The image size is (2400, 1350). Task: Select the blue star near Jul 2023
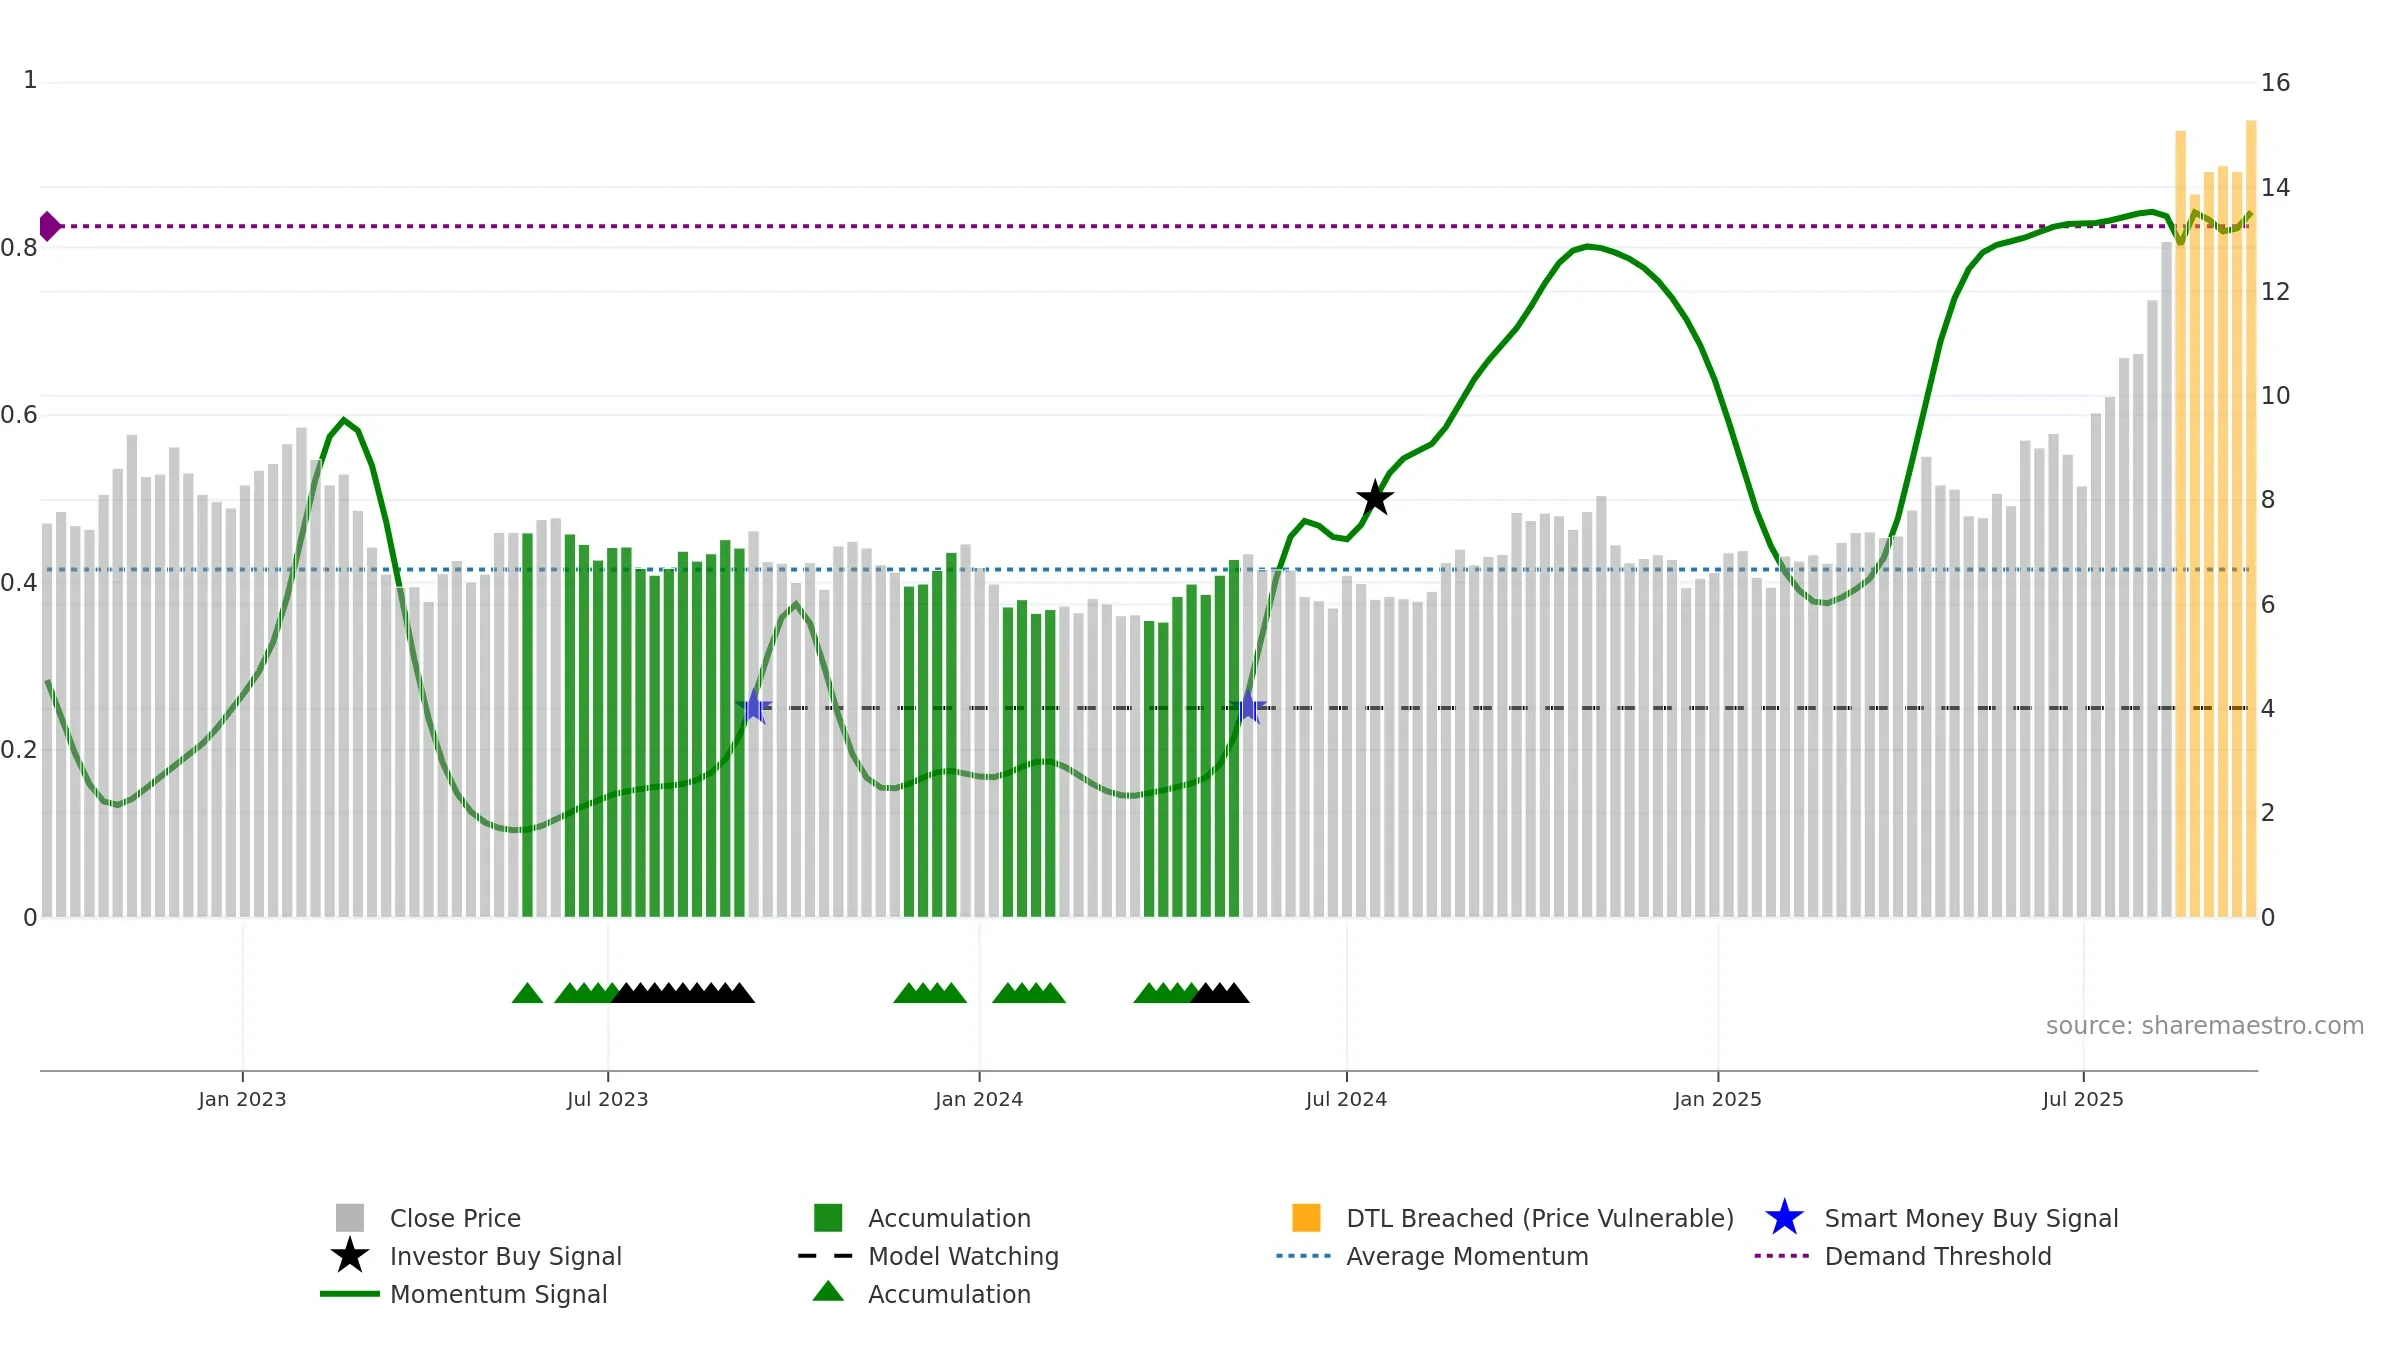pos(754,707)
